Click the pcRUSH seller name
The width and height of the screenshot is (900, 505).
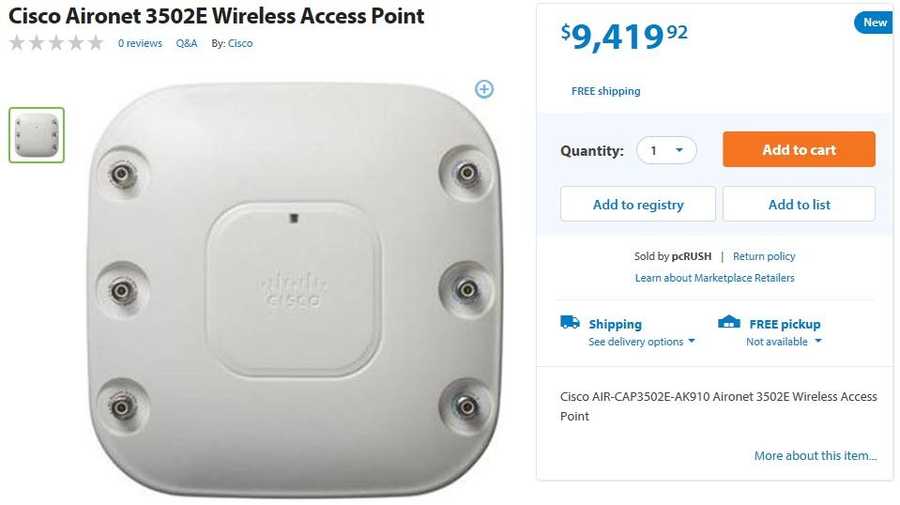[x=692, y=257]
